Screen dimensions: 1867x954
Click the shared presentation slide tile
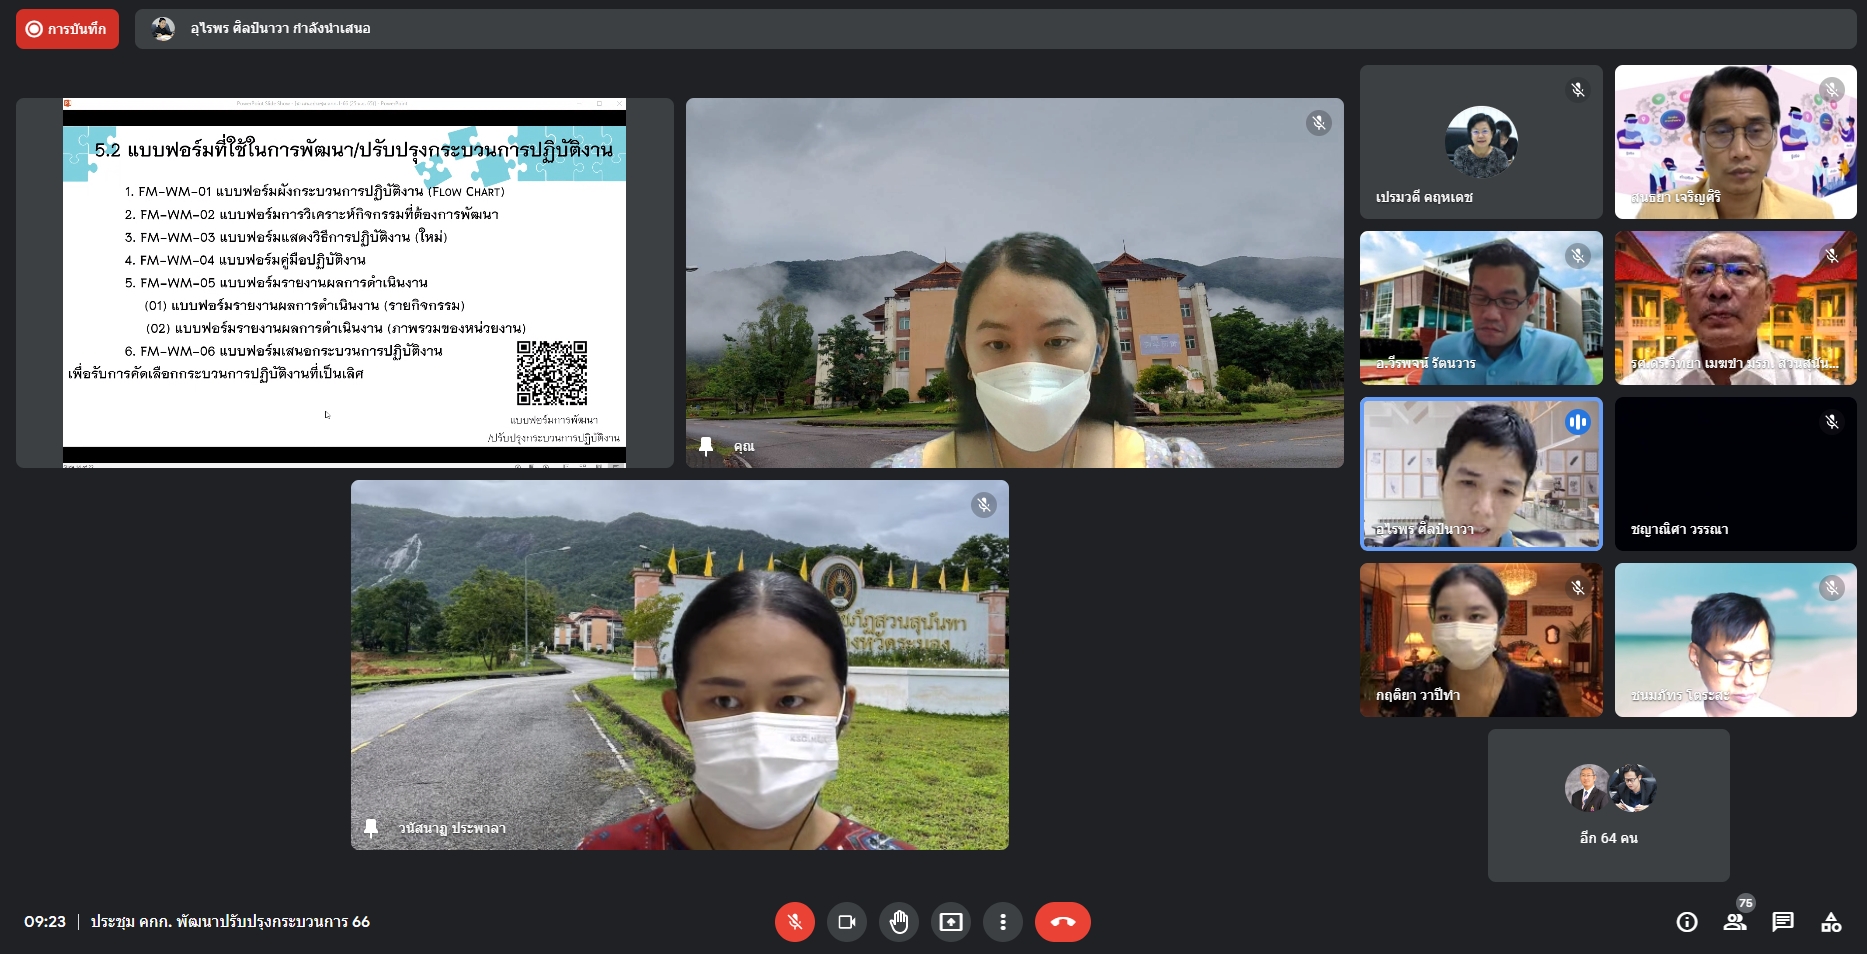(x=344, y=283)
